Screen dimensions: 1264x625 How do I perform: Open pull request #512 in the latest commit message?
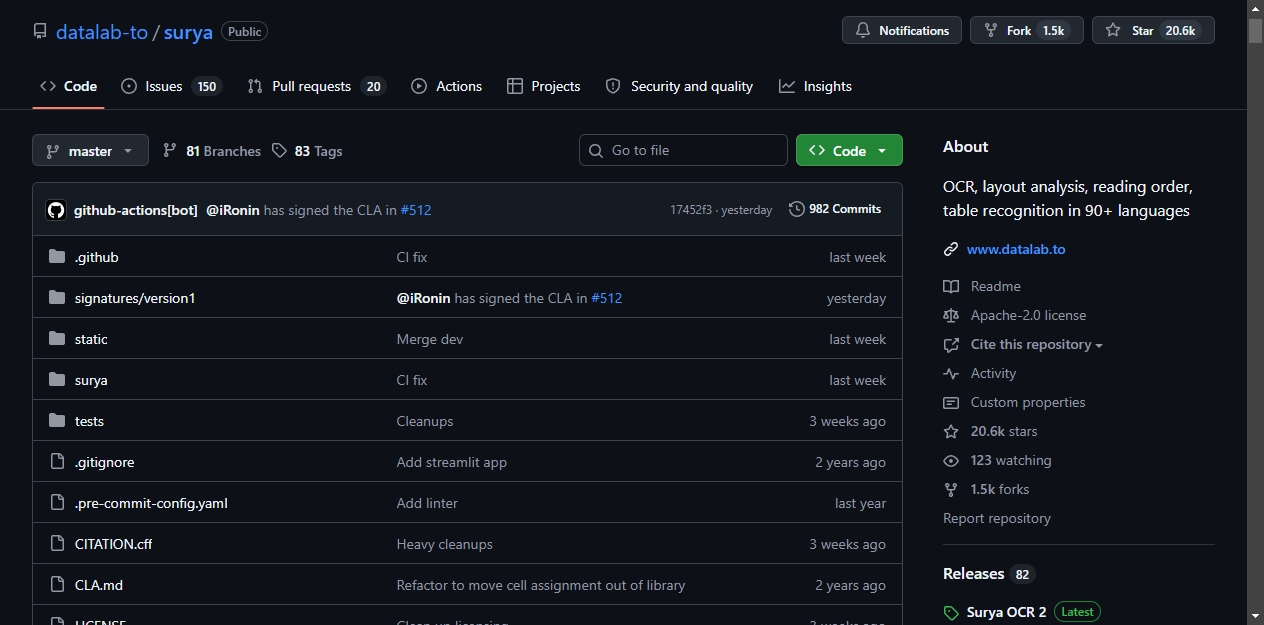pyautogui.click(x=416, y=210)
